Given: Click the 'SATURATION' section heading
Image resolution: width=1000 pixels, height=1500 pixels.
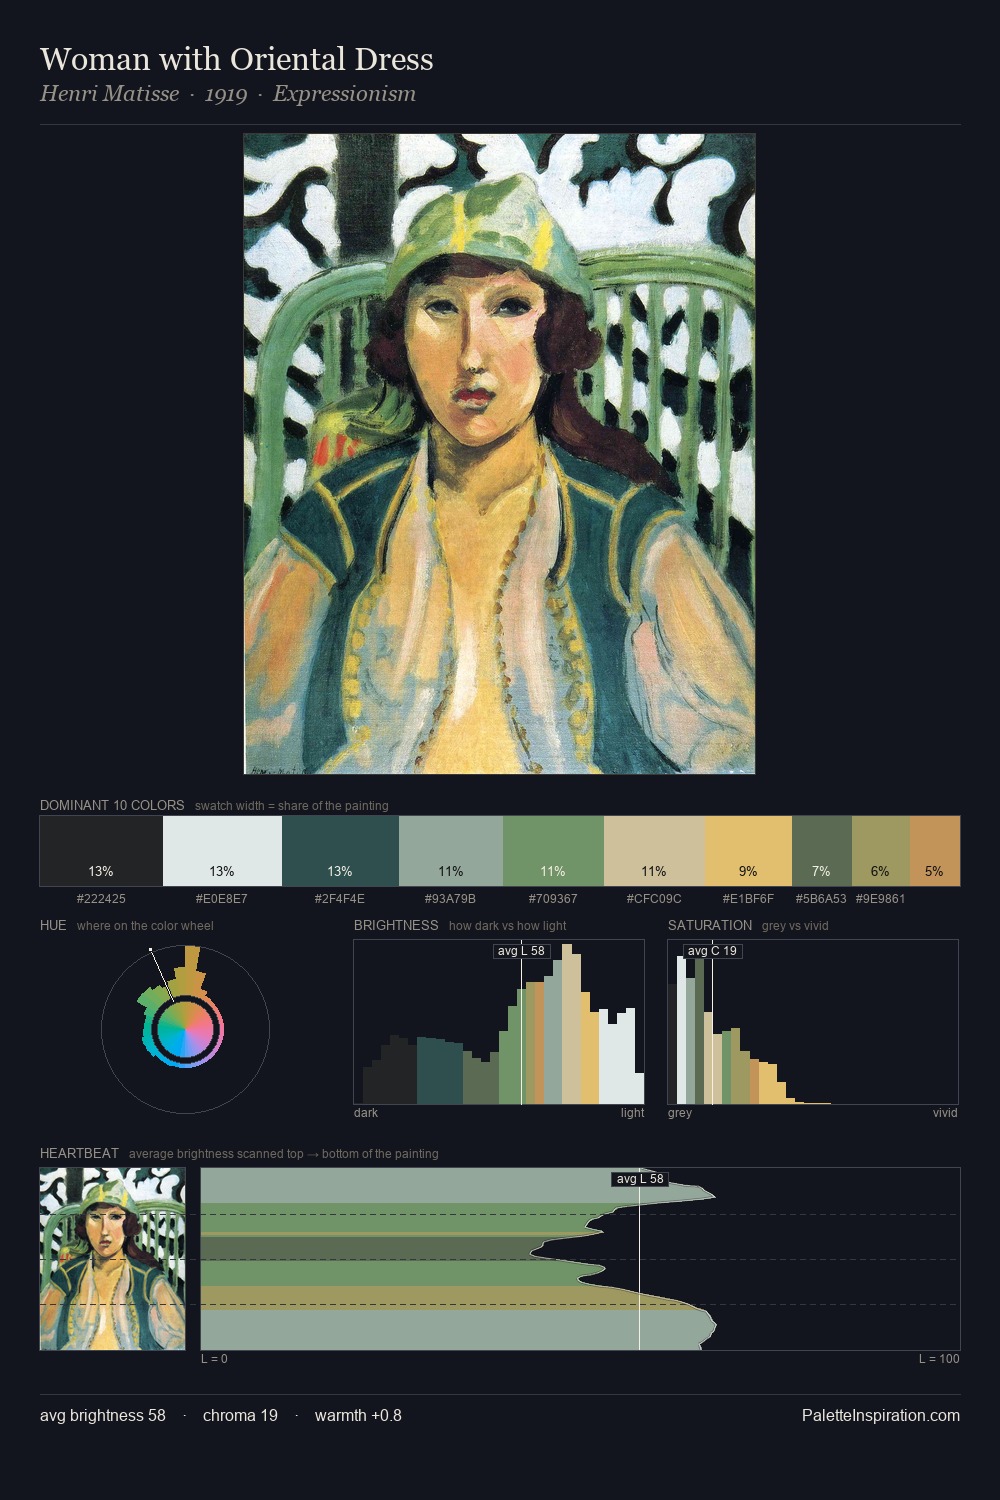Looking at the screenshot, I should 710,925.
